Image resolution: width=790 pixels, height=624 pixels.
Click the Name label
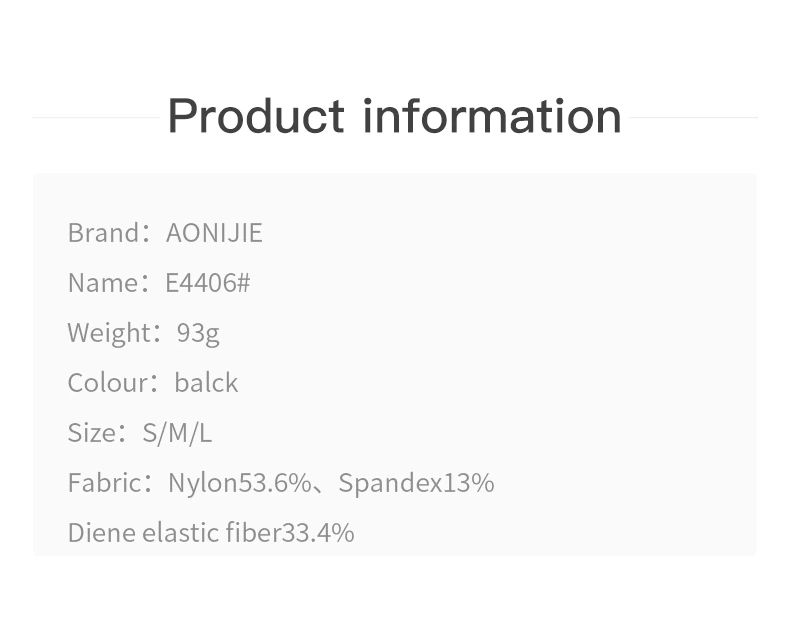pyautogui.click(x=103, y=283)
